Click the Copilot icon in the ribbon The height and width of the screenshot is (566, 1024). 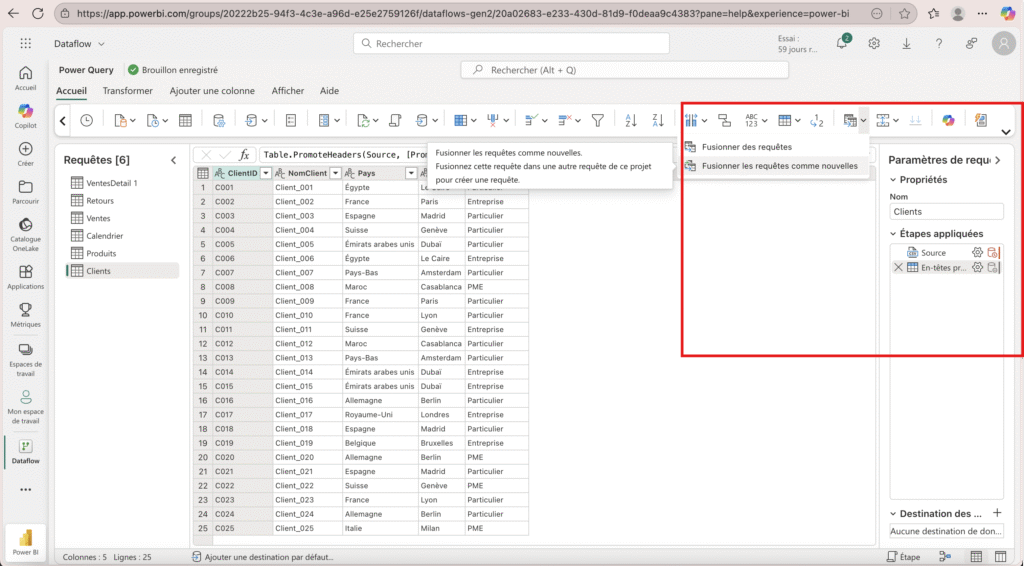948,120
